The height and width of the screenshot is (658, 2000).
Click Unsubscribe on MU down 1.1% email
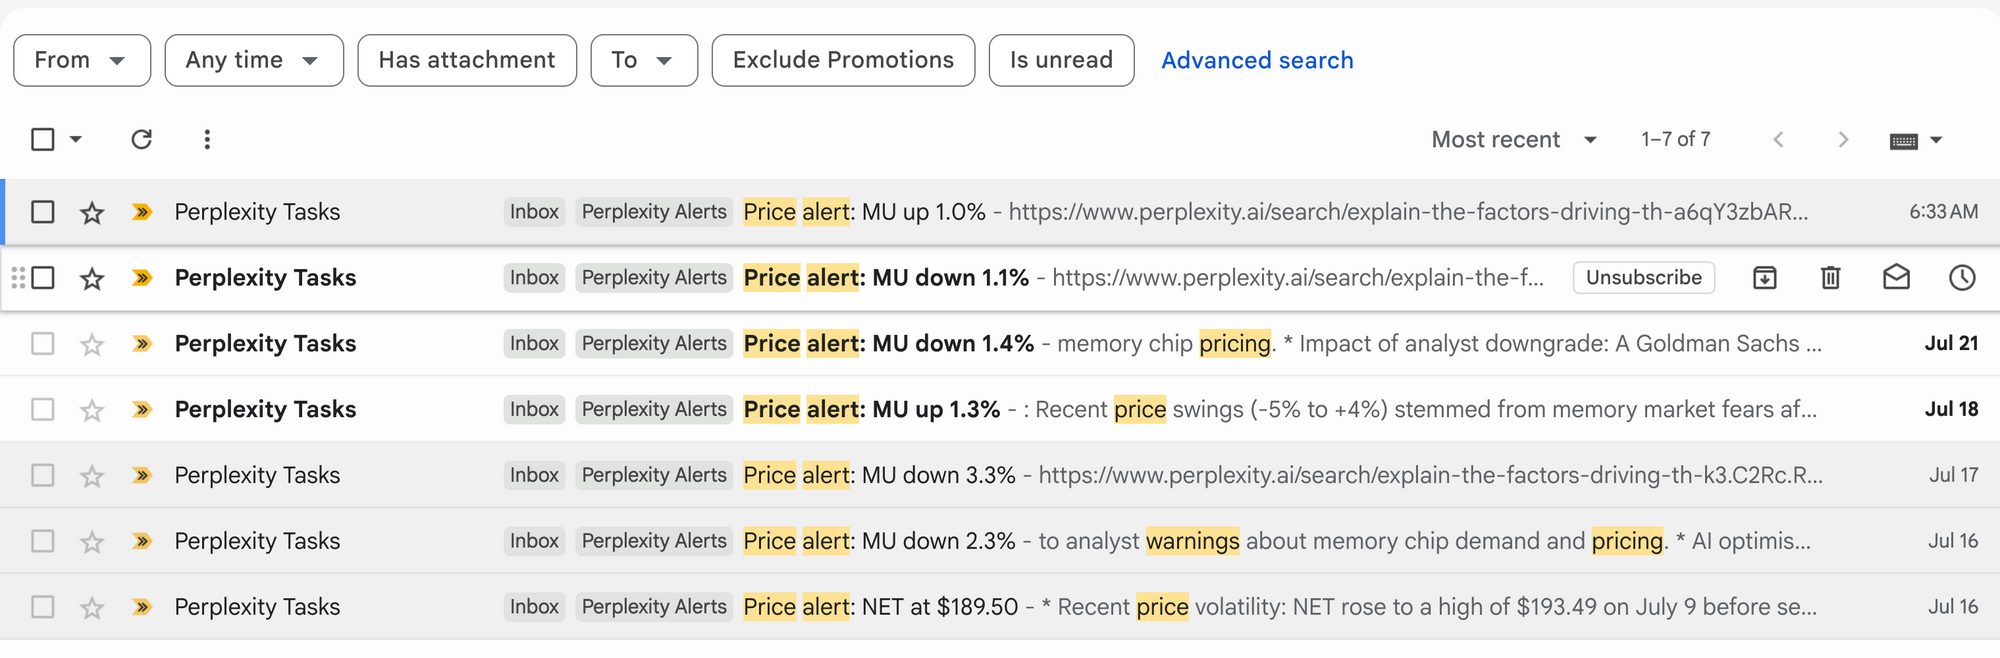click(x=1644, y=277)
